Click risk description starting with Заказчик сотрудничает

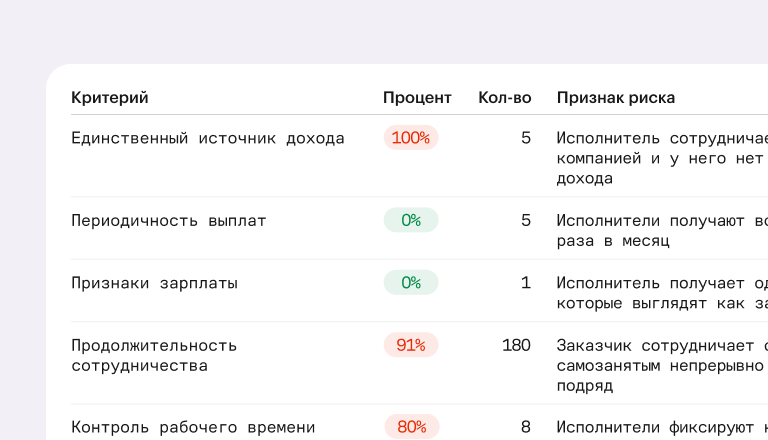point(662,365)
